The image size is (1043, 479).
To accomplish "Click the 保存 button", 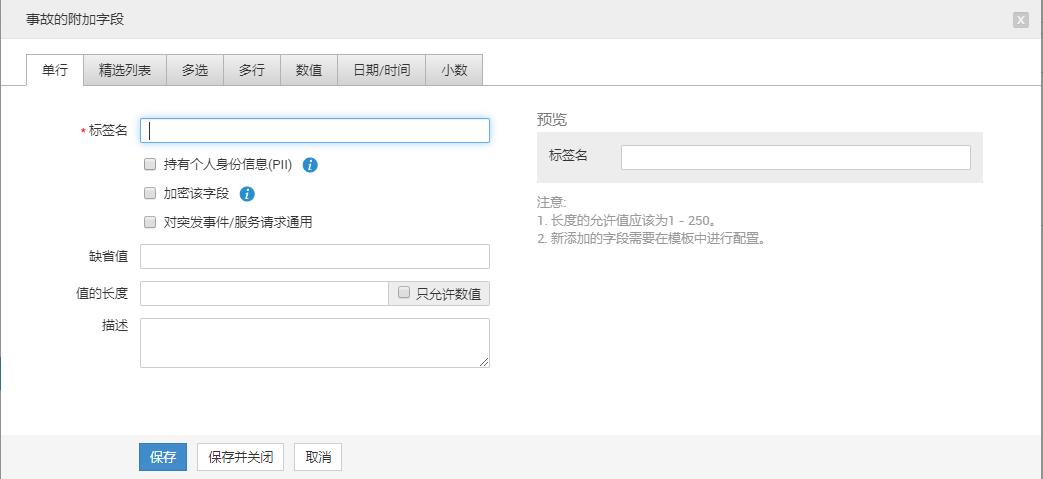I will click(x=162, y=457).
